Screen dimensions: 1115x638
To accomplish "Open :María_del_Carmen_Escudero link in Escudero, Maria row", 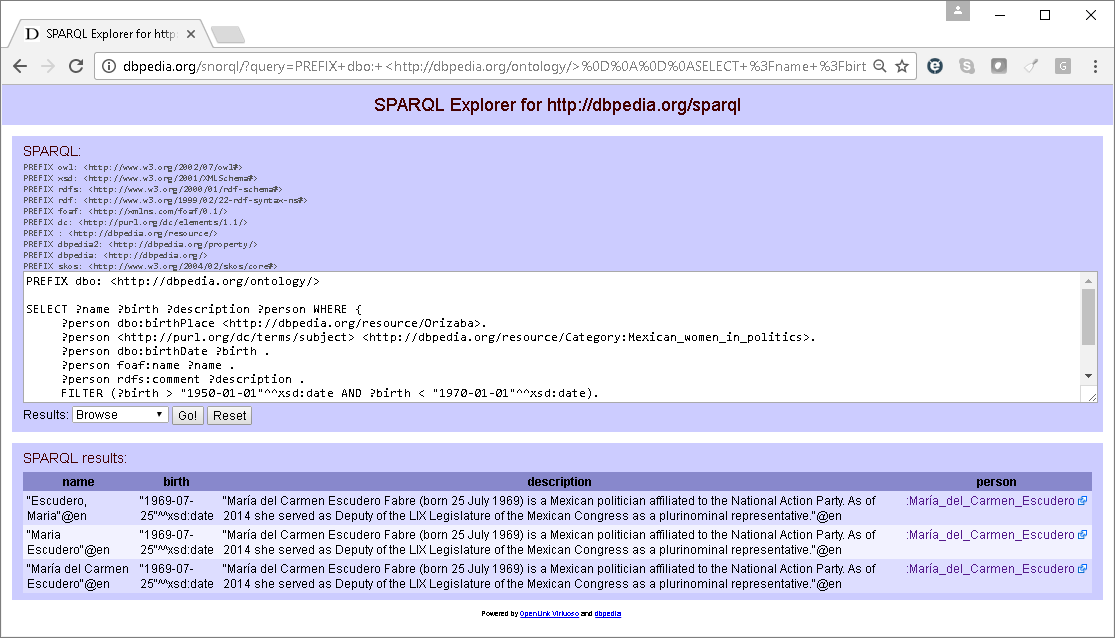I will click(991, 501).
